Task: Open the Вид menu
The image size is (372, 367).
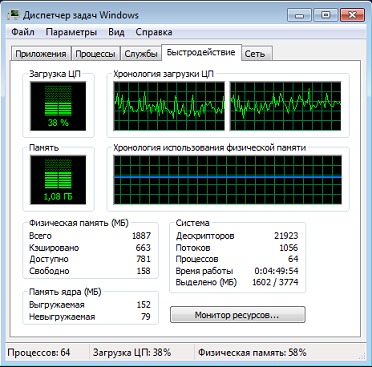Action: point(116,32)
